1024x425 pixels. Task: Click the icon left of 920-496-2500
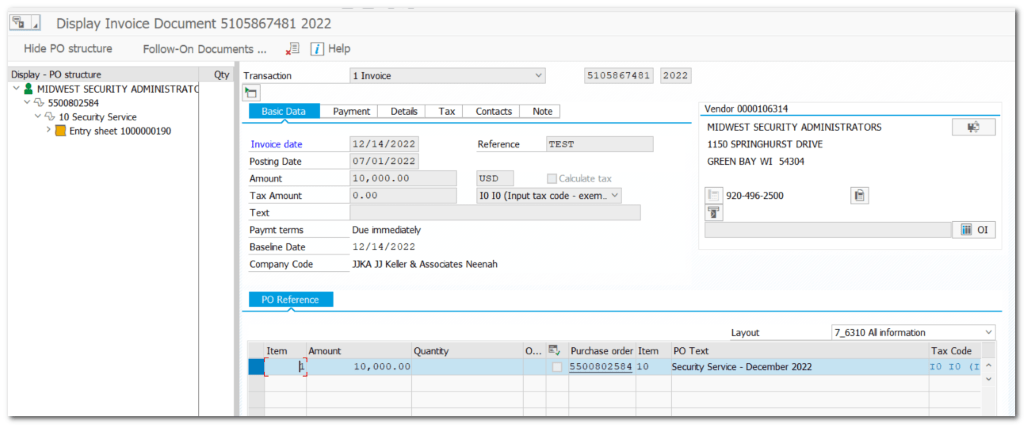[714, 195]
